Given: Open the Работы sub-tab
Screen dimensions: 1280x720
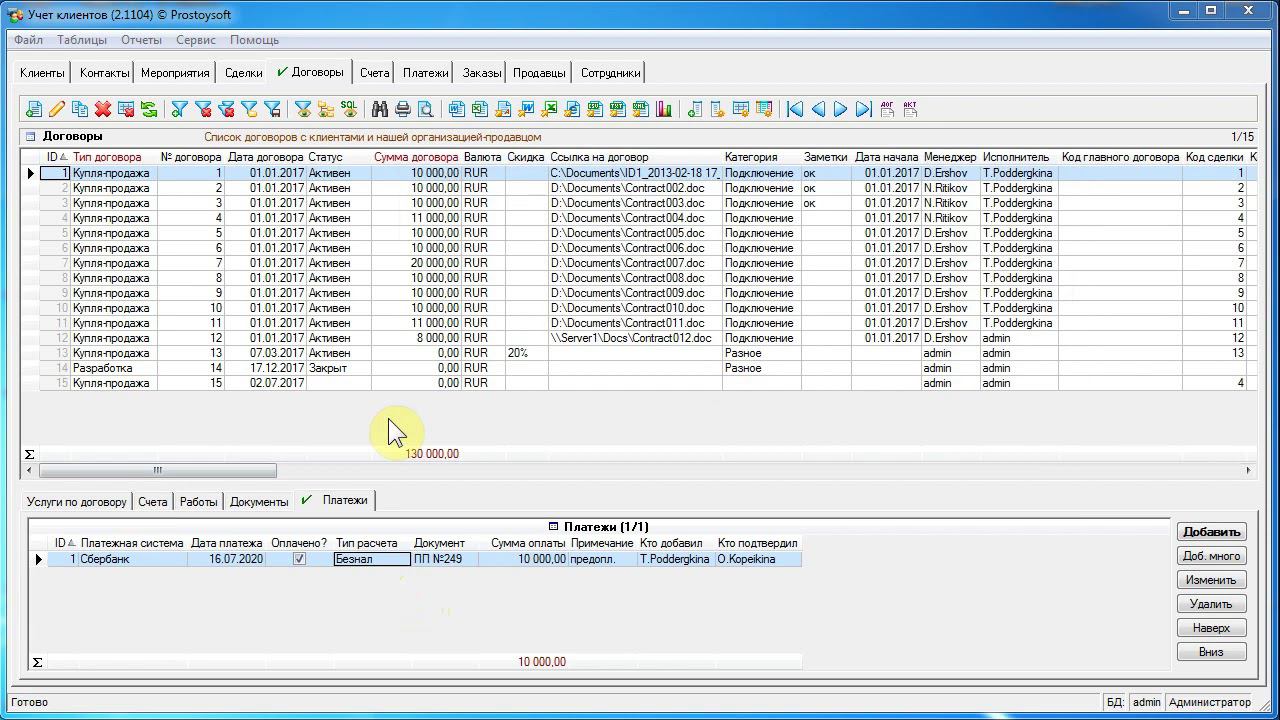Looking at the screenshot, I should (x=199, y=502).
